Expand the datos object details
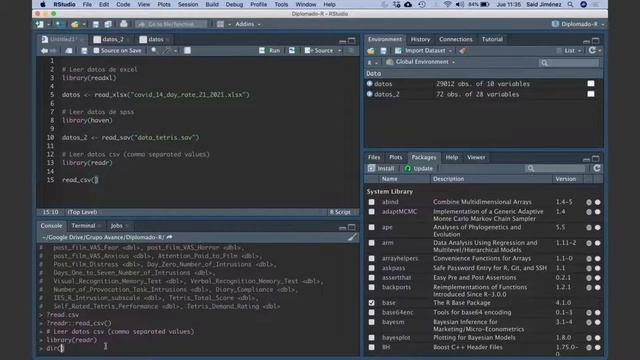The height and width of the screenshot is (360, 640). [x=369, y=84]
